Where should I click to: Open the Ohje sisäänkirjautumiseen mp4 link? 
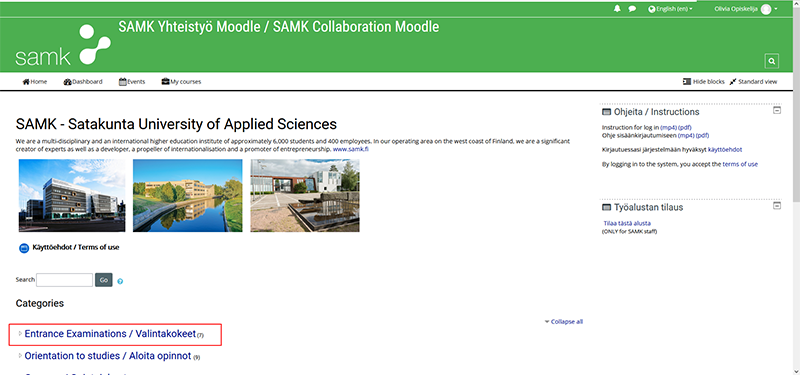pyautogui.click(x=686, y=135)
